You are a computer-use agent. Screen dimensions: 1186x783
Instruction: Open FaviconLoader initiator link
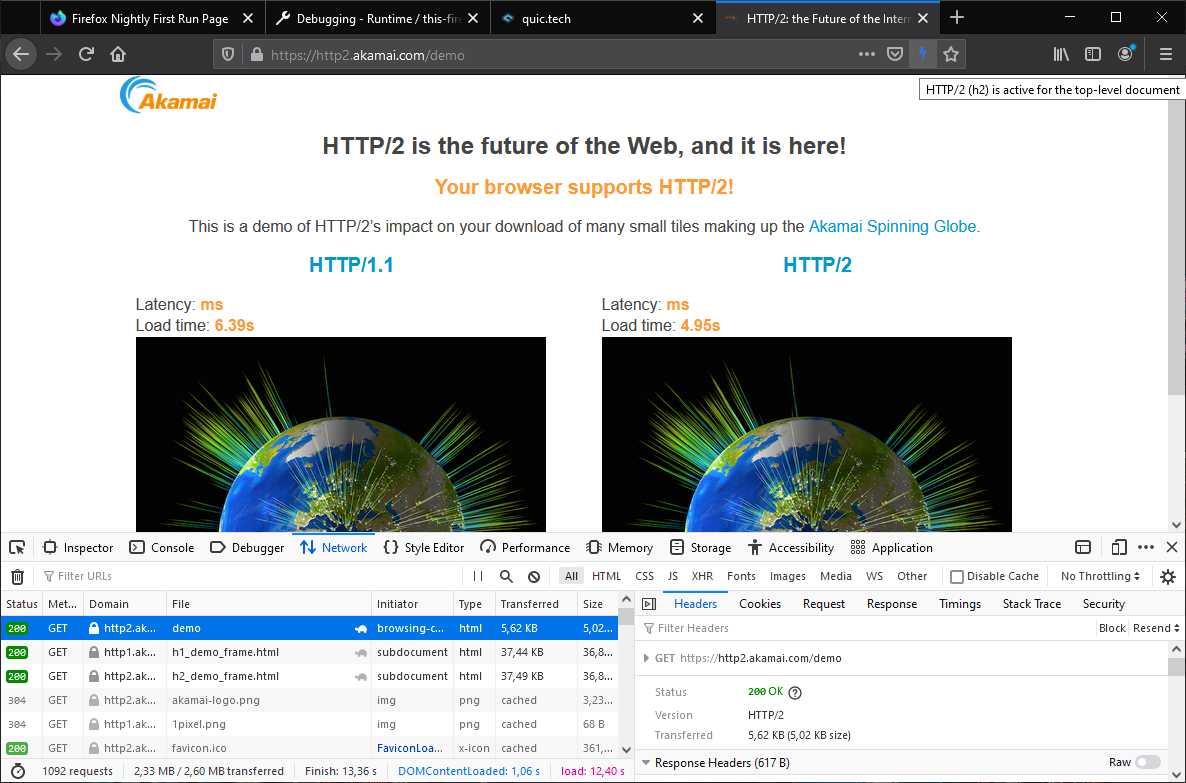pos(410,748)
